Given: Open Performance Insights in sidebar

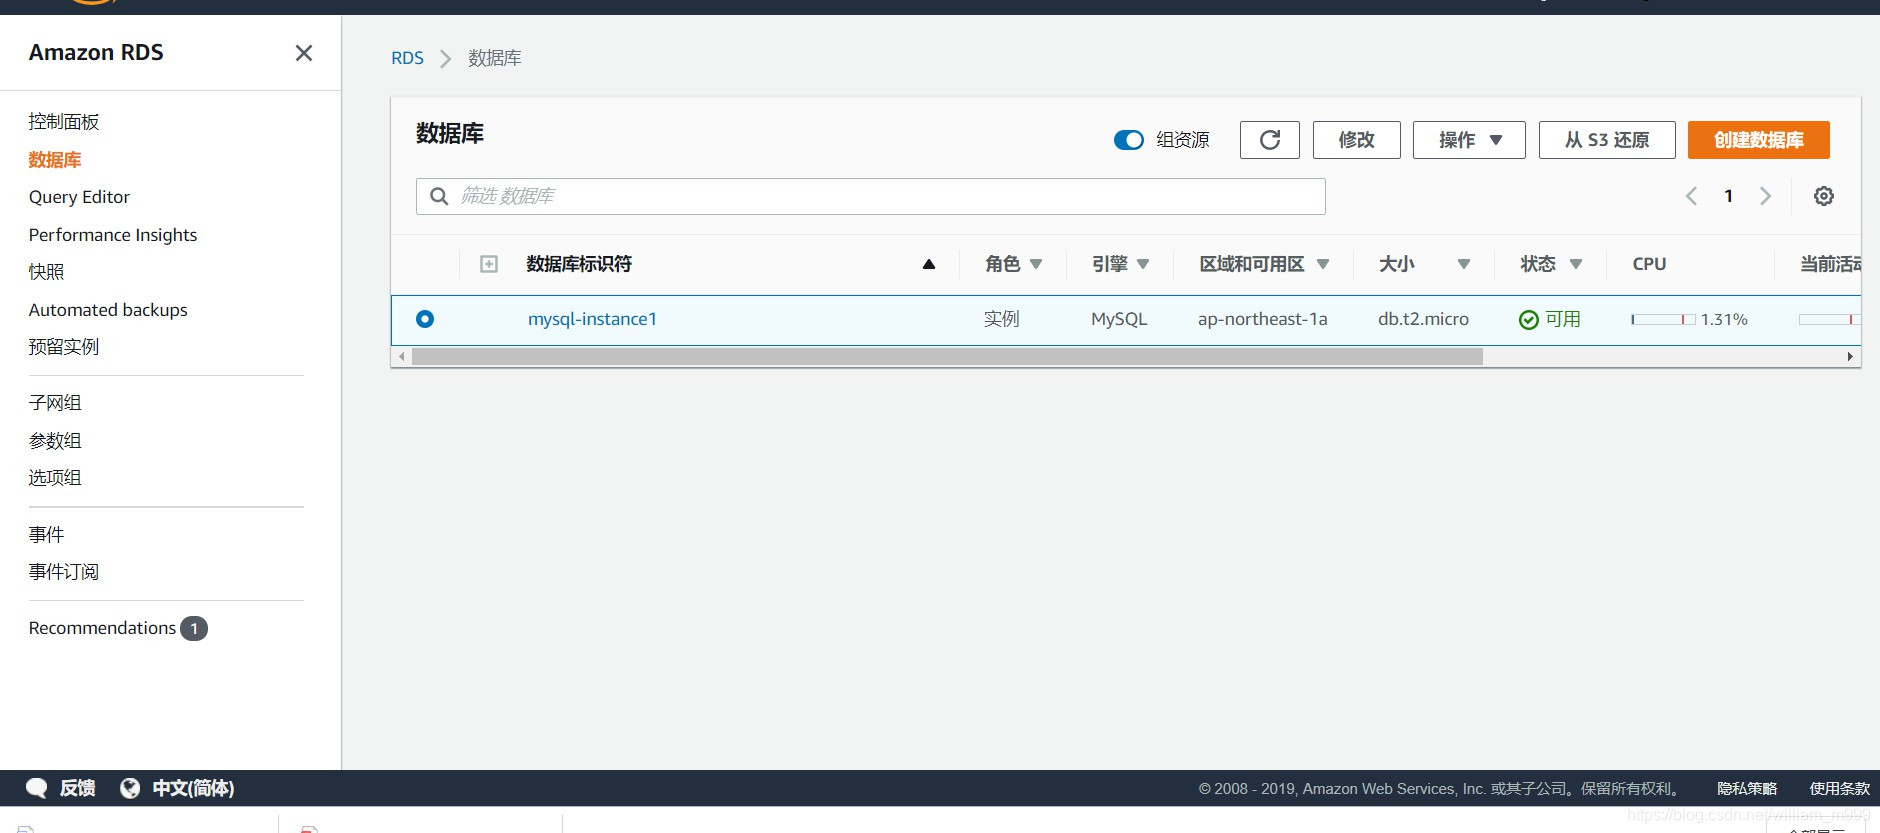Looking at the screenshot, I should [113, 235].
